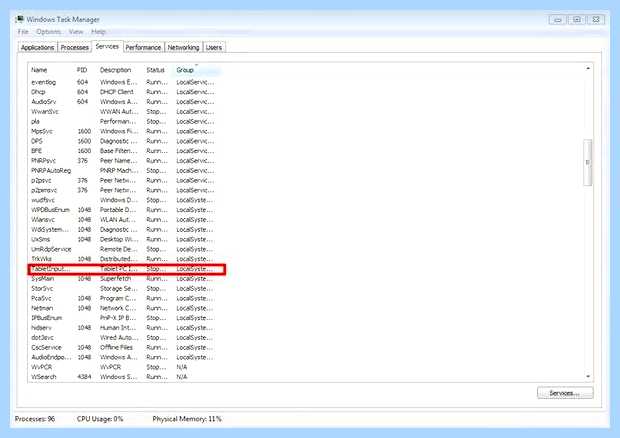The width and height of the screenshot is (620, 438).
Task: Select the hidserv service row
Action: click(123, 328)
